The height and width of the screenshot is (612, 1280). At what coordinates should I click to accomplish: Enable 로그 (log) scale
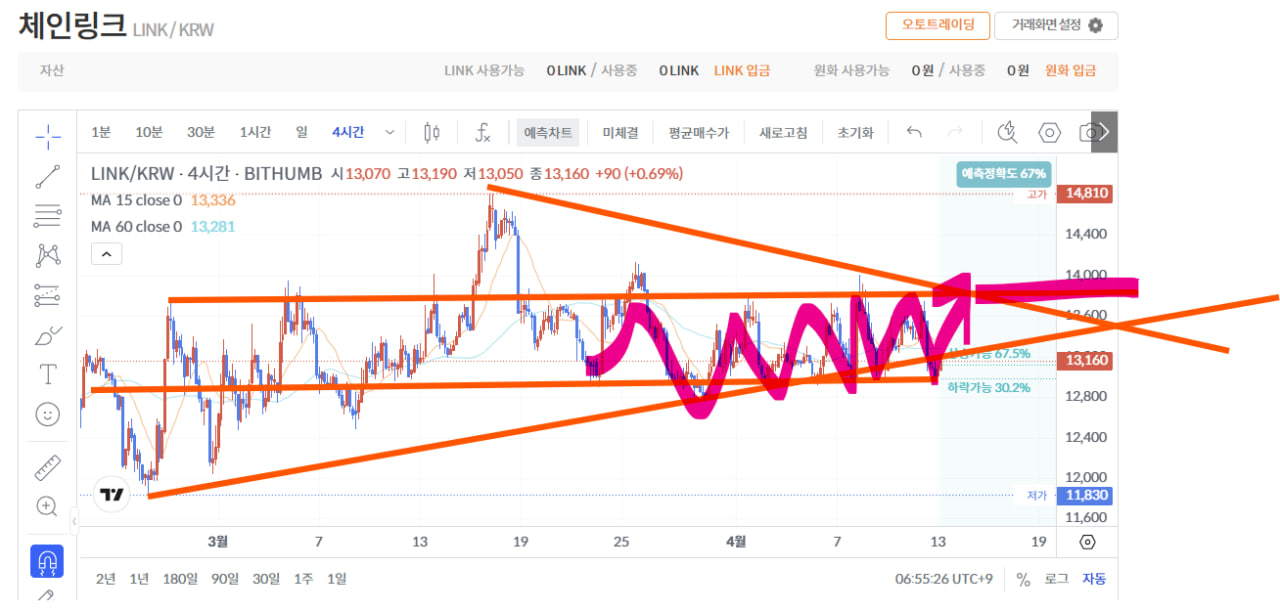[x=1056, y=579]
